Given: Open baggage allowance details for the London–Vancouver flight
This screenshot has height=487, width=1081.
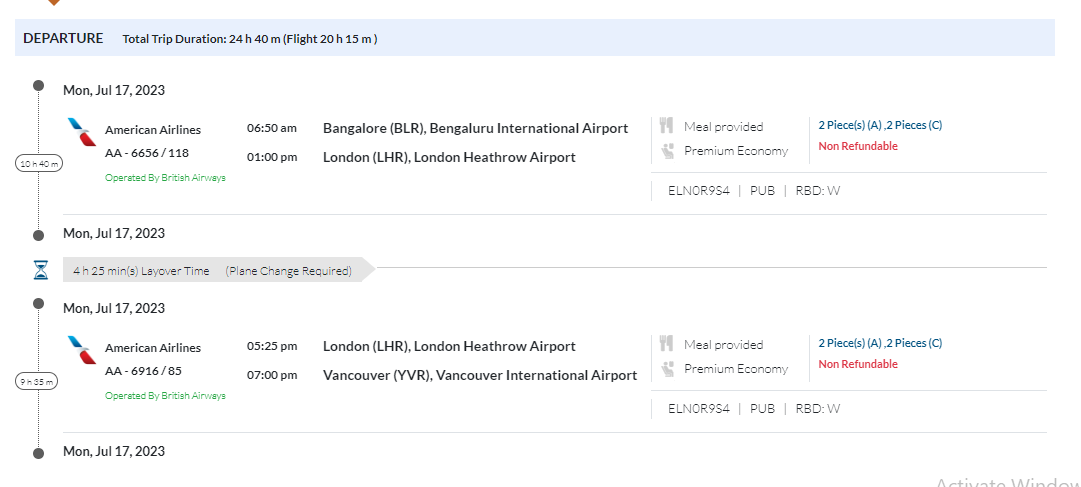Looking at the screenshot, I should [x=880, y=343].
